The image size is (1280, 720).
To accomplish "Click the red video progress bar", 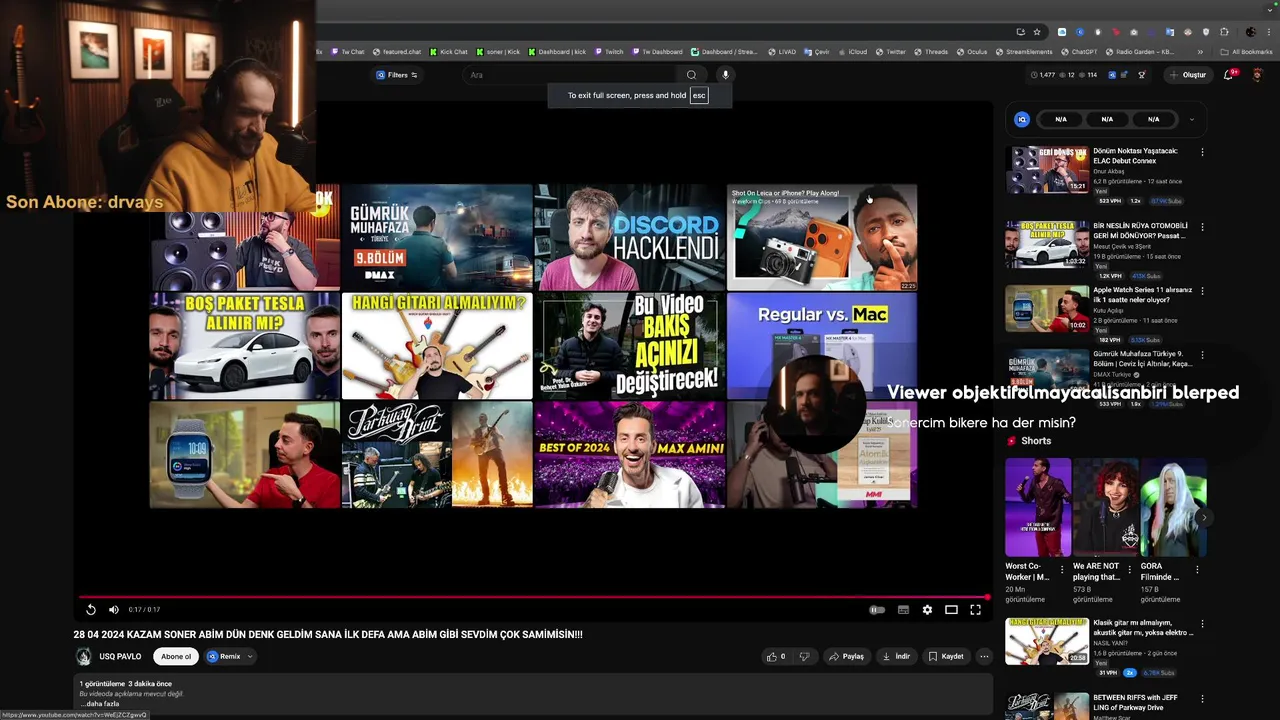I will (533, 597).
